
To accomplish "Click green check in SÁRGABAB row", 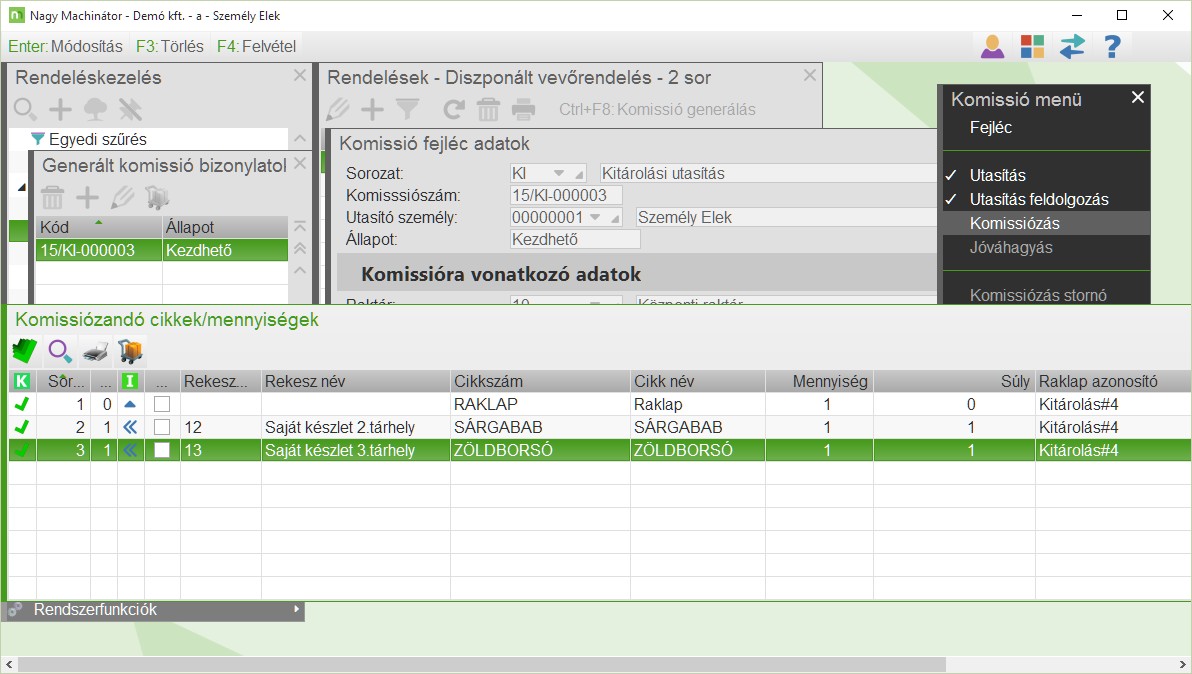I will coord(22,427).
